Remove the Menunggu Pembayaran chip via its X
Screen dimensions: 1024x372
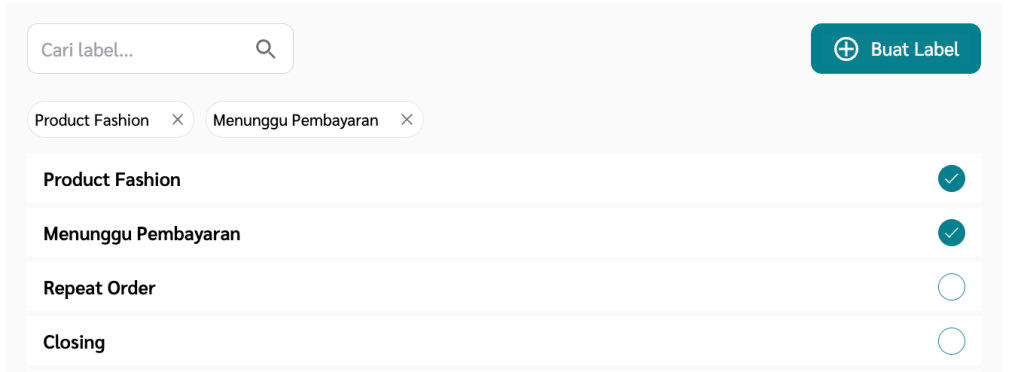pos(407,119)
